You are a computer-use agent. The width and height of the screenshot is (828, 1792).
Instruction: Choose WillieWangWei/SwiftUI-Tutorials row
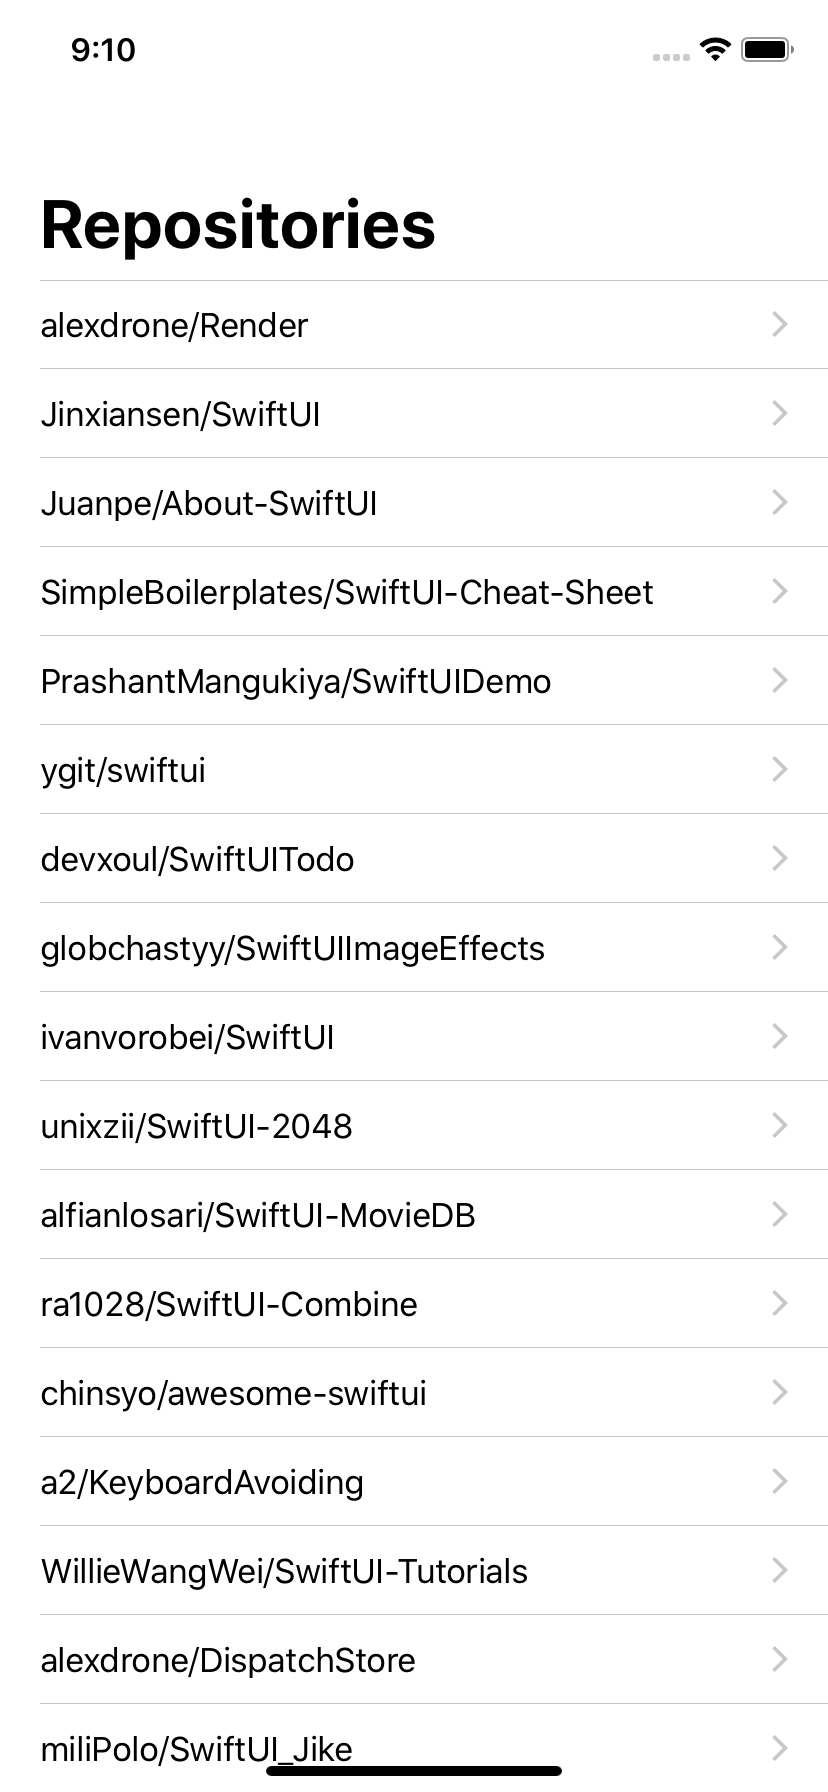pyautogui.click(x=284, y=1571)
